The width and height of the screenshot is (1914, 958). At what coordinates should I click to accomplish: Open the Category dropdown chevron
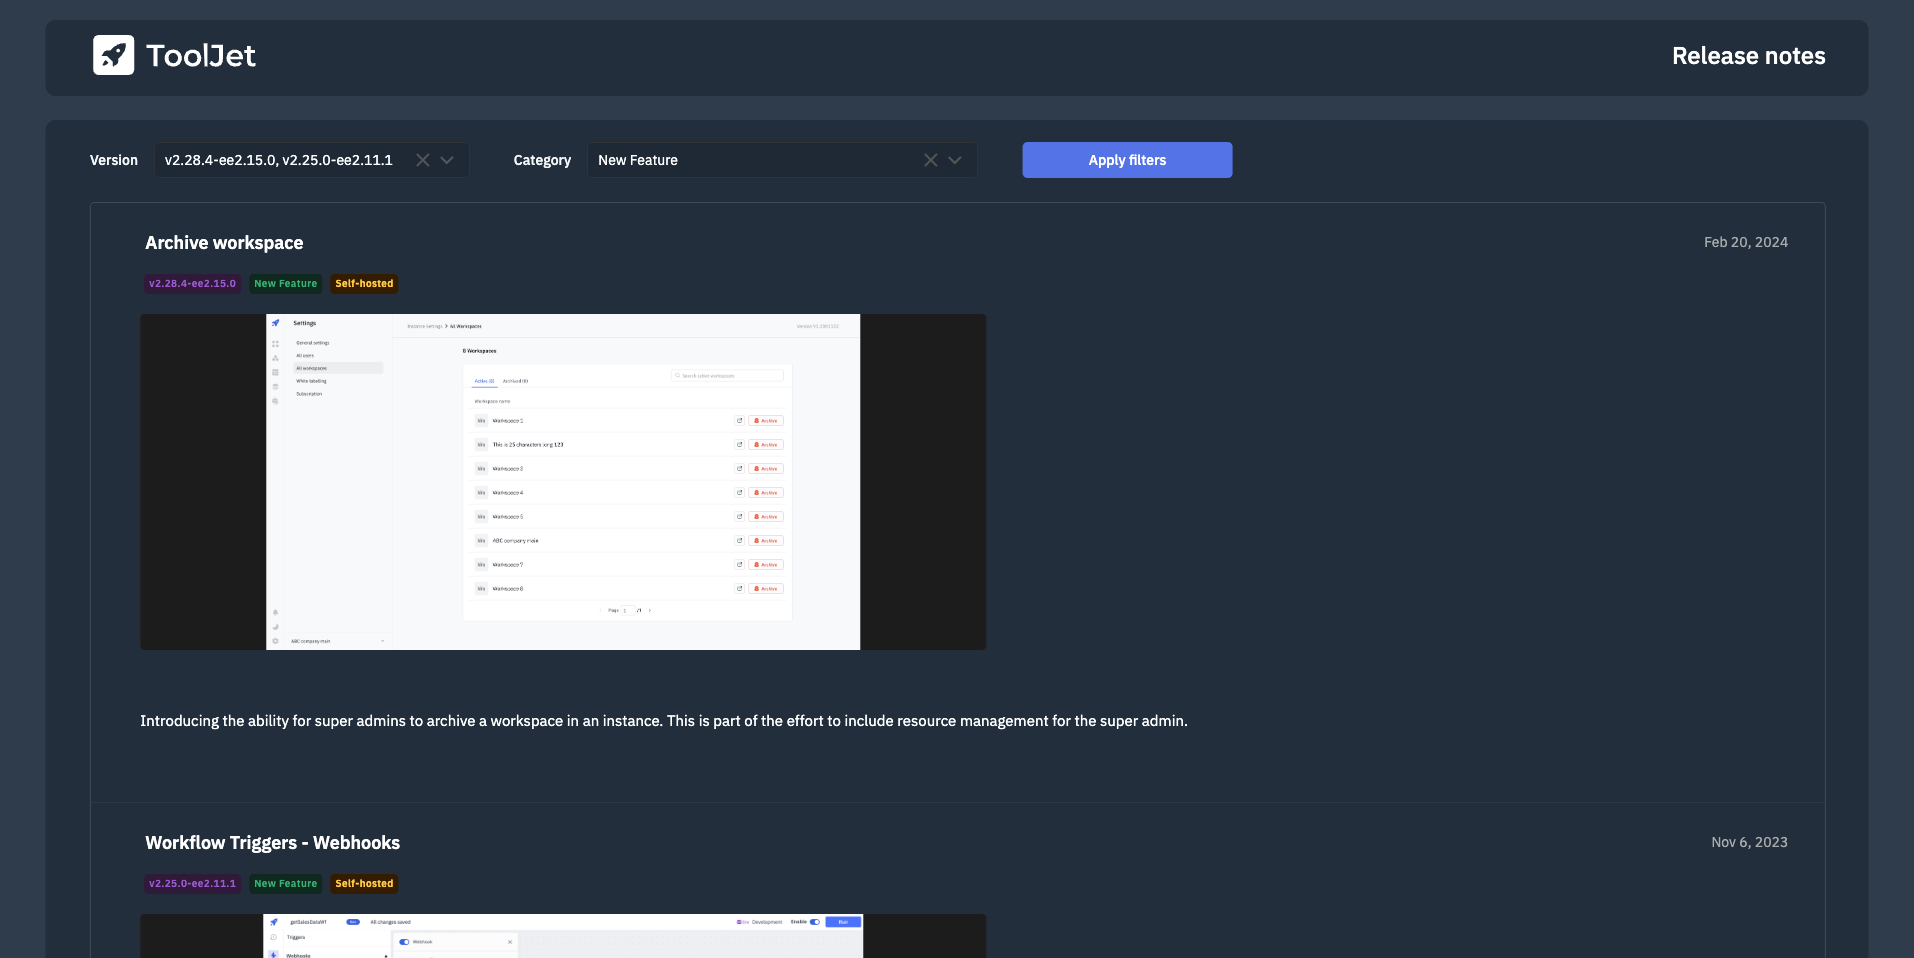[x=955, y=160]
